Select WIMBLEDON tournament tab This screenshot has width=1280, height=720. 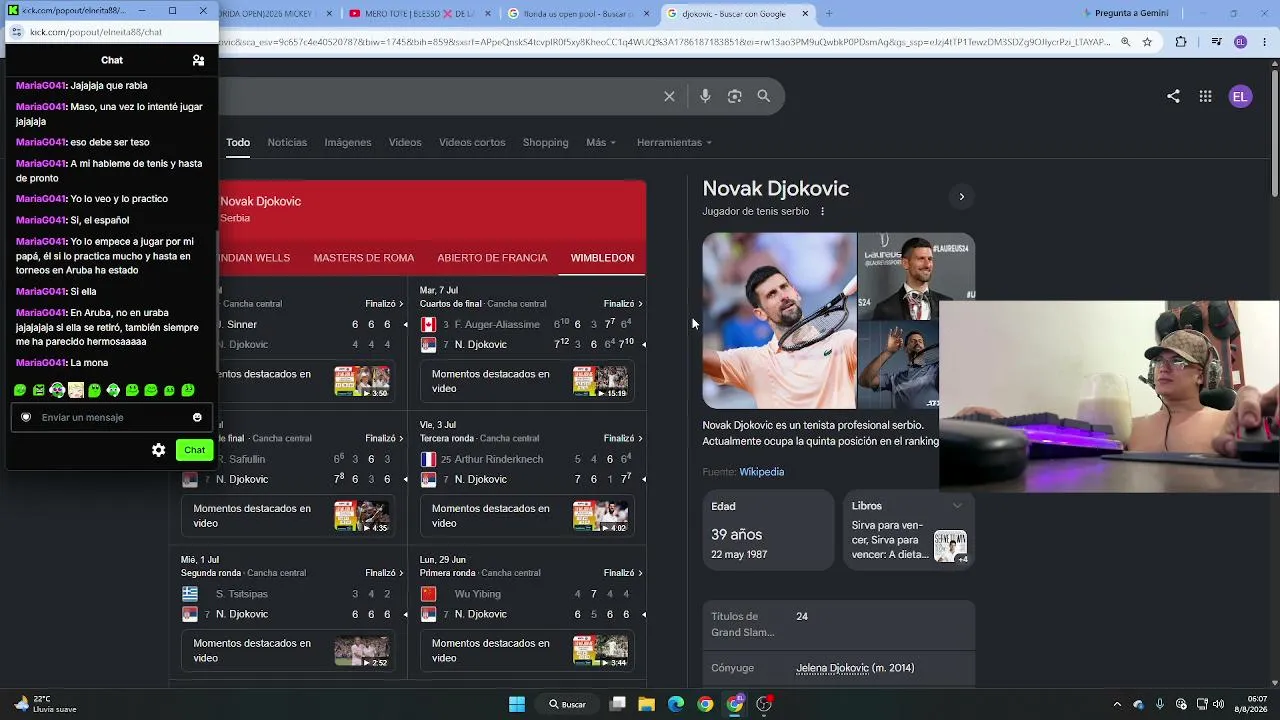(x=602, y=258)
